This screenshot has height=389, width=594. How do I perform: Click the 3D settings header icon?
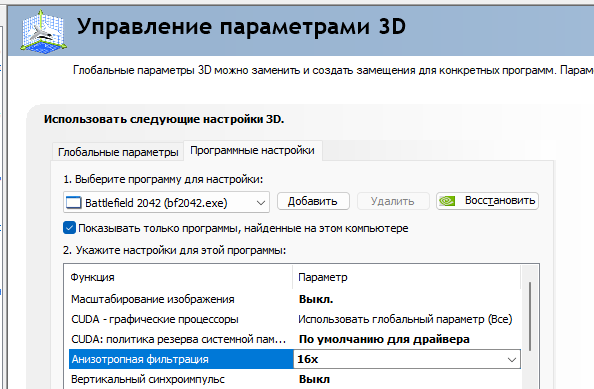click(x=43, y=31)
